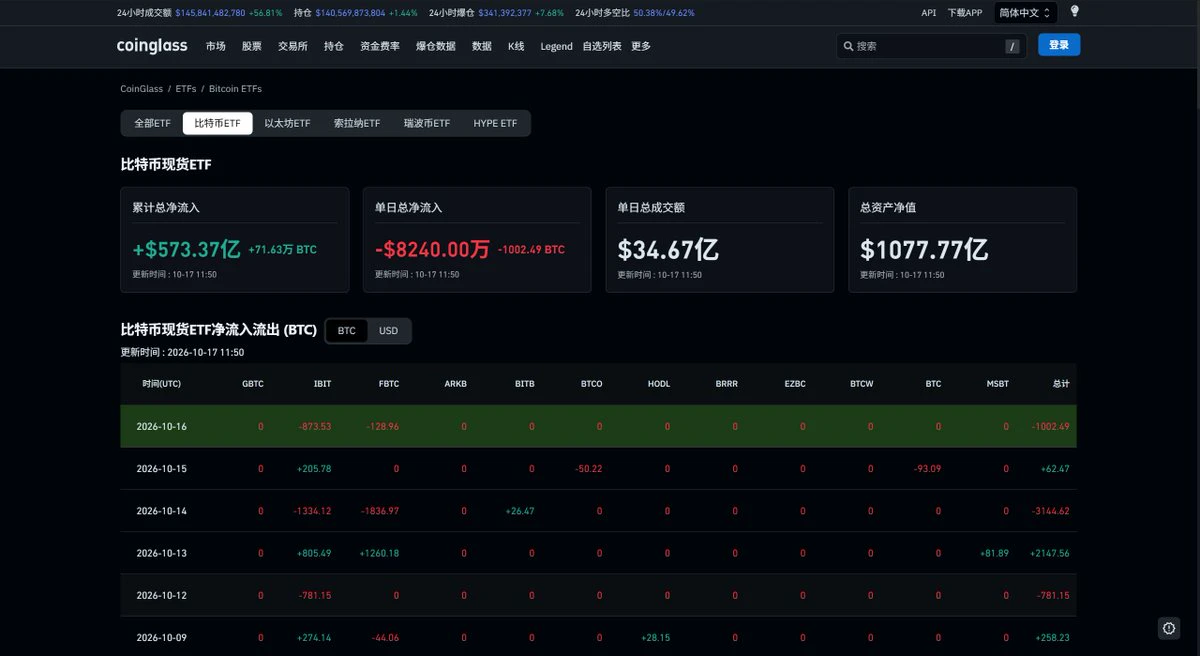Open the 数据 navigation menu
The height and width of the screenshot is (656, 1200).
tap(482, 46)
